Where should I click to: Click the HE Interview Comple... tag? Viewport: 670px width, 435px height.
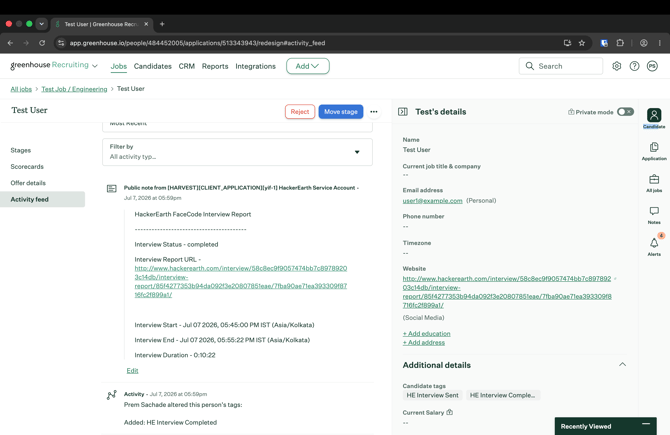502,395
